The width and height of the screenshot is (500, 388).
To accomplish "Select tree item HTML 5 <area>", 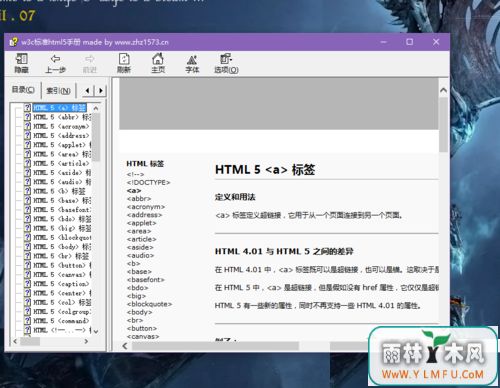I will pyautogui.click(x=62, y=154).
